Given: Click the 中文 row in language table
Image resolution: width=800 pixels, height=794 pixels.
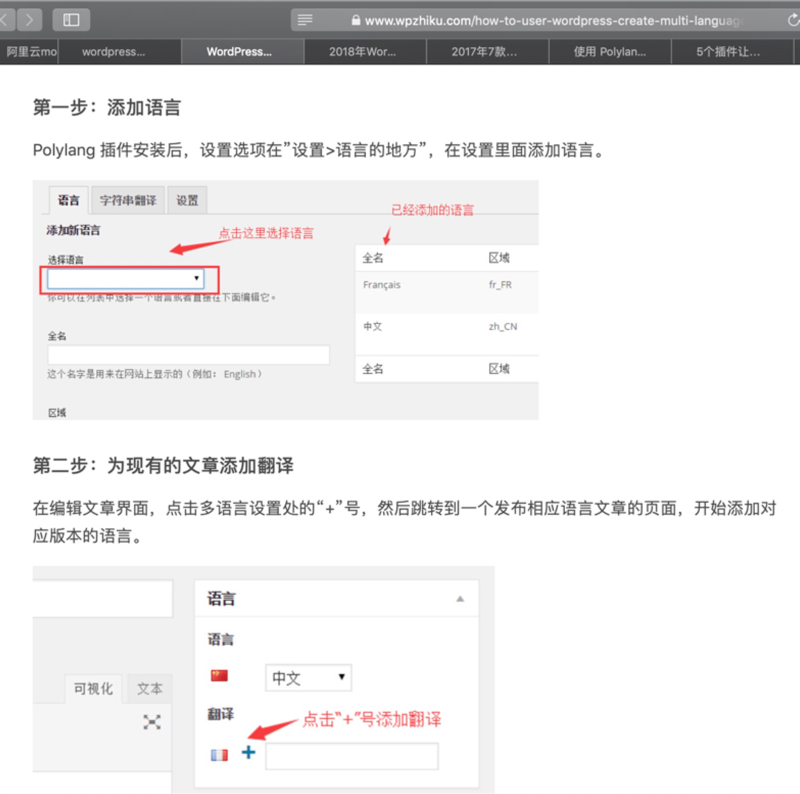Looking at the screenshot, I should point(446,334).
